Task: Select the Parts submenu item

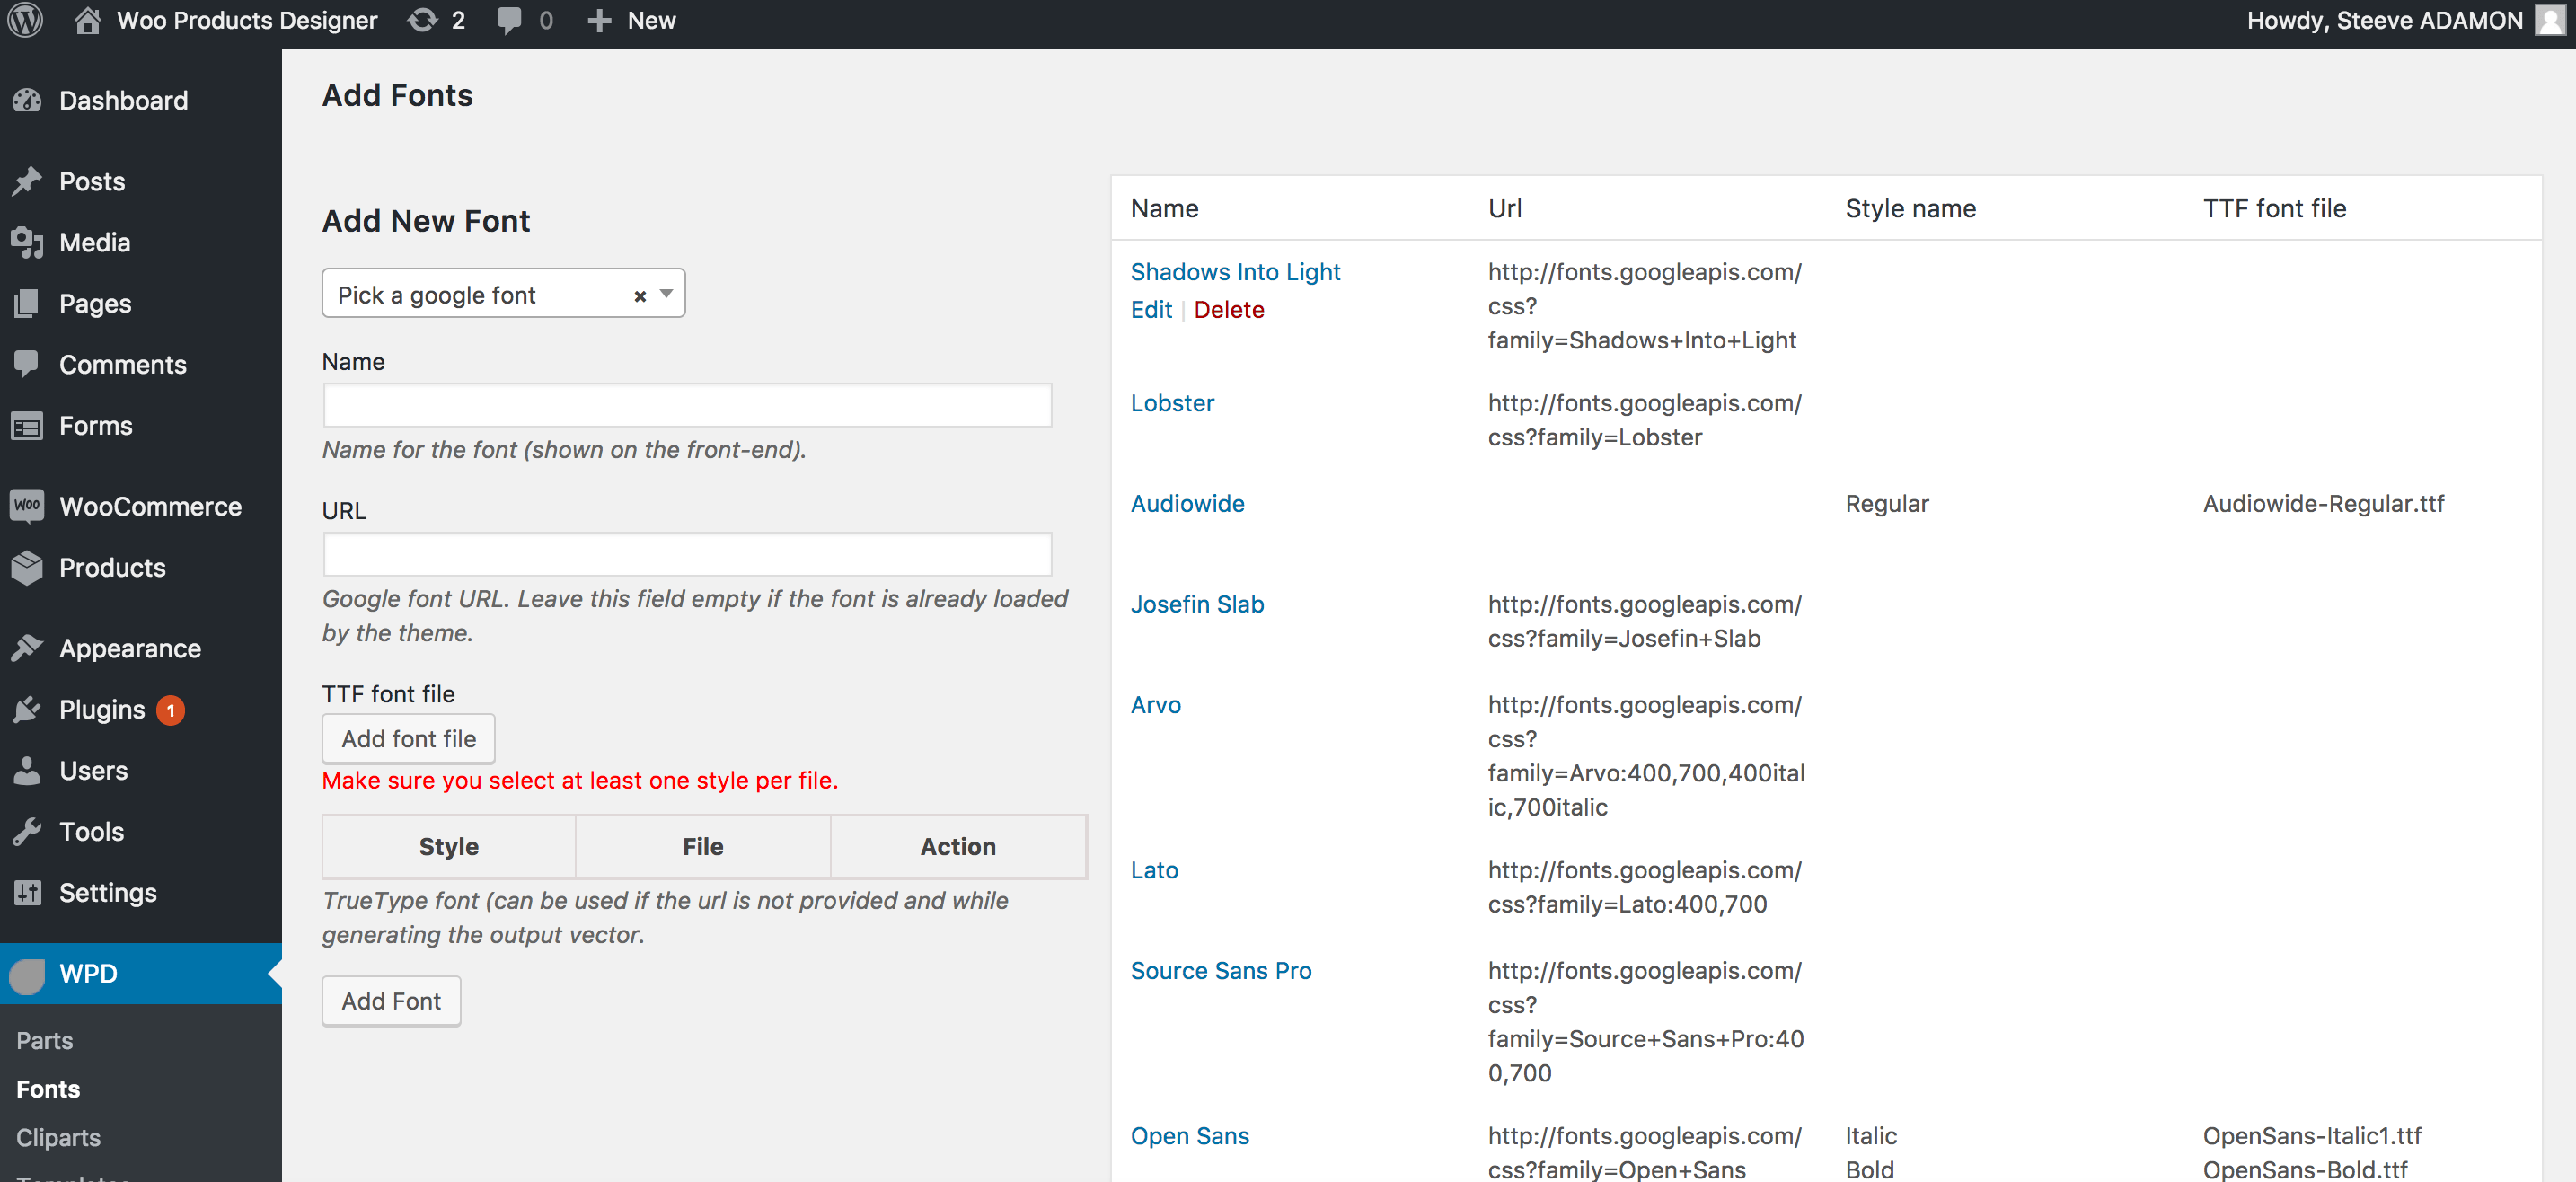Action: pos(44,1040)
